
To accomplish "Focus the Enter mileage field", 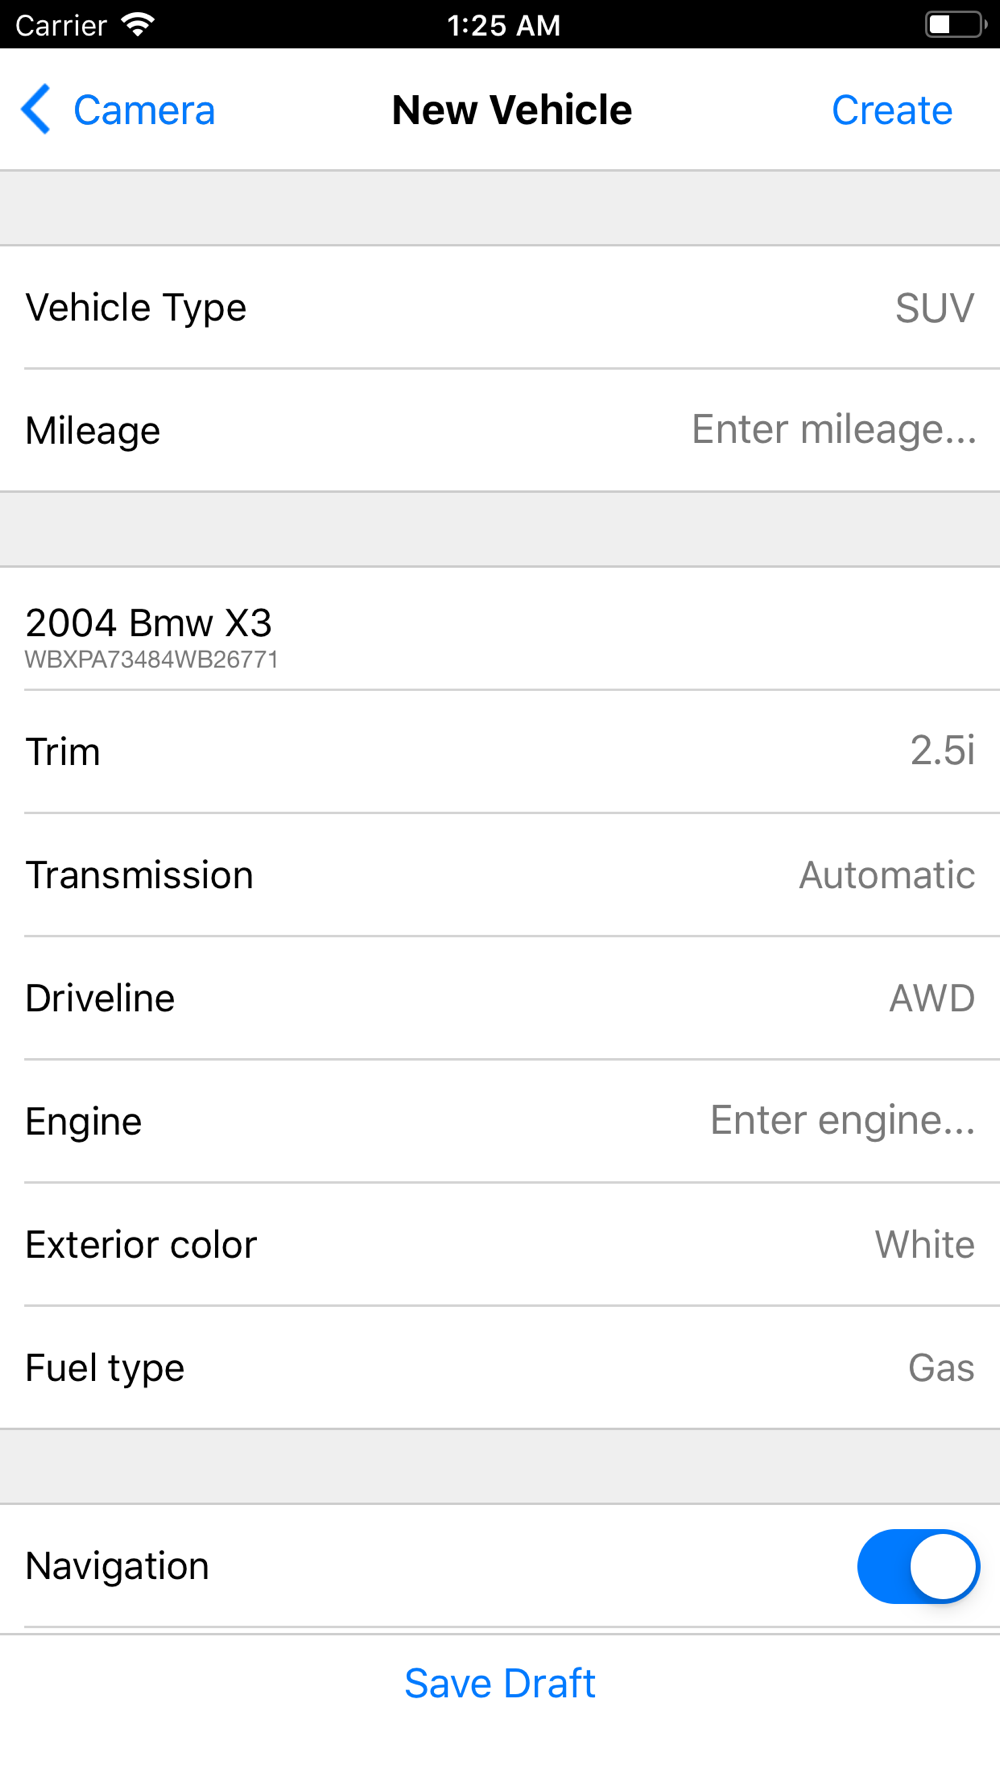I will tap(834, 429).
